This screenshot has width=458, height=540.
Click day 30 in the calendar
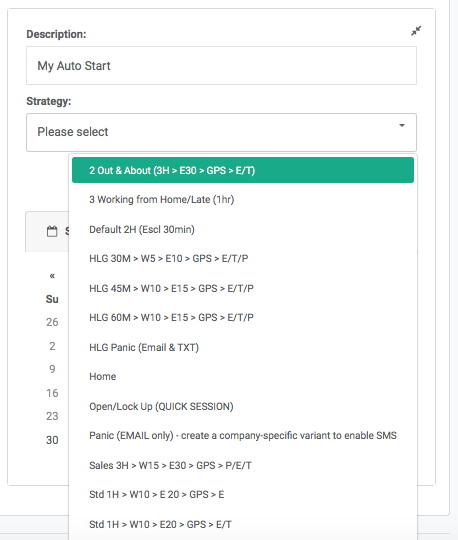(x=52, y=440)
